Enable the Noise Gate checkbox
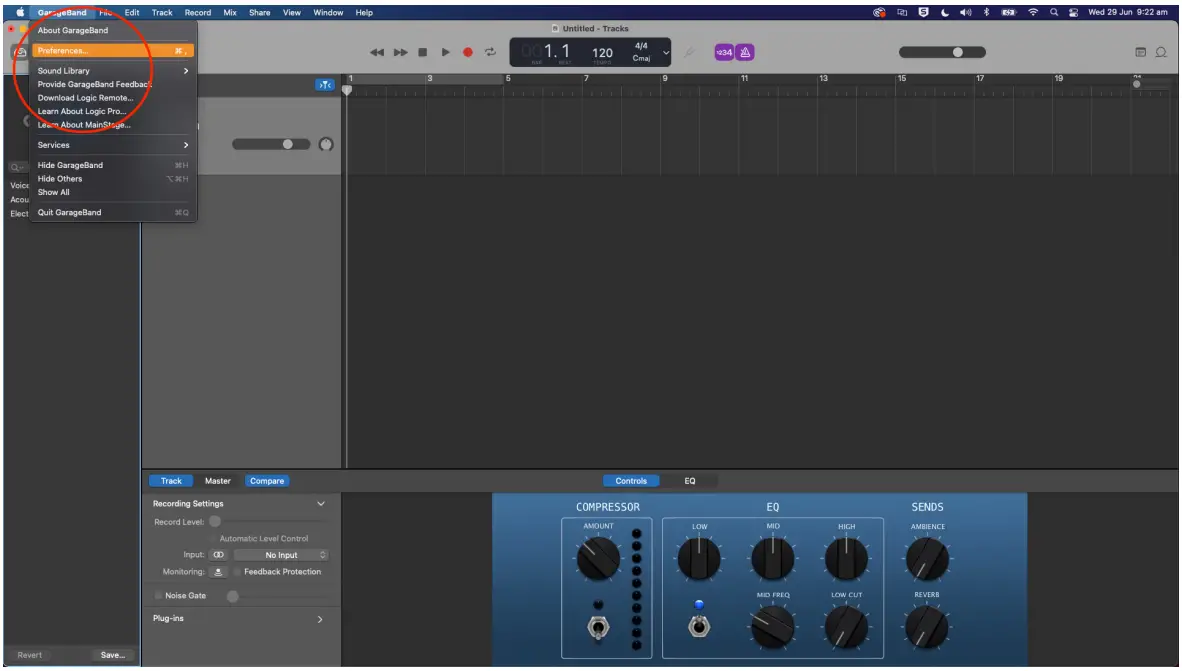 tap(157, 594)
